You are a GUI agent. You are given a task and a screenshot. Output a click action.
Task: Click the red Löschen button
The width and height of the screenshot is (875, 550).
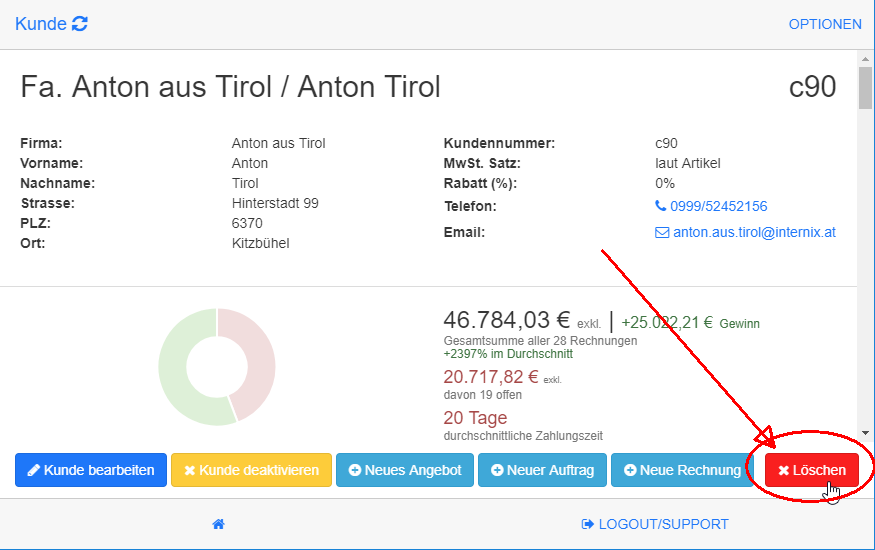tap(811, 470)
